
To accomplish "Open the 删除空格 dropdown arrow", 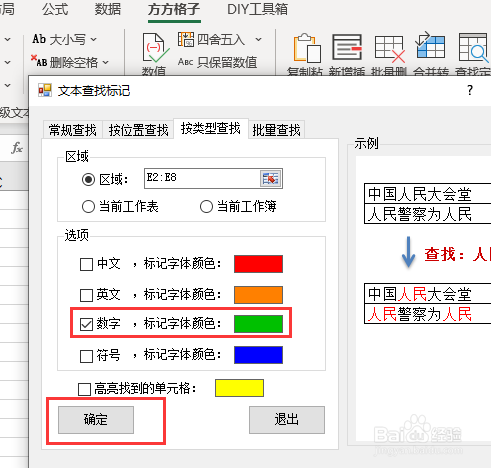I will pos(106,62).
